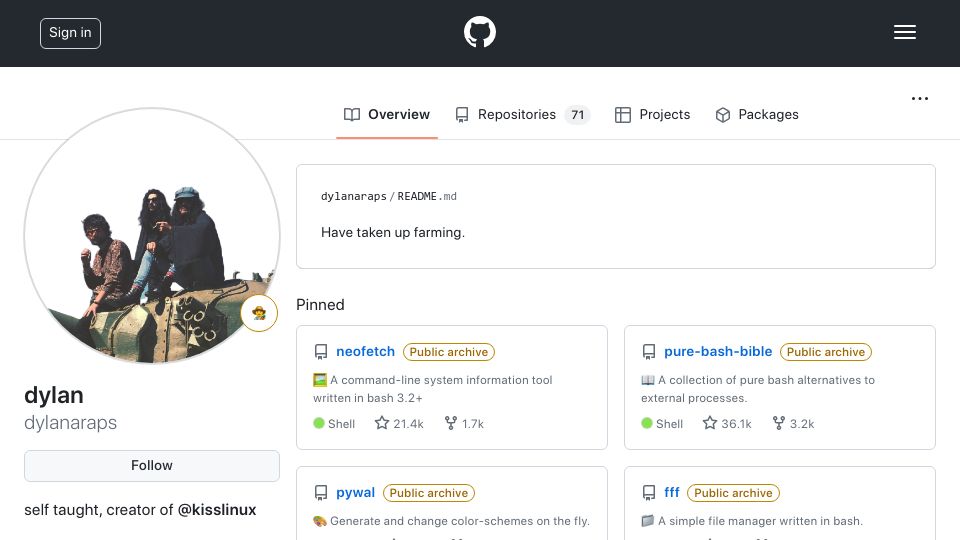Open the neofetch repository

pos(366,351)
